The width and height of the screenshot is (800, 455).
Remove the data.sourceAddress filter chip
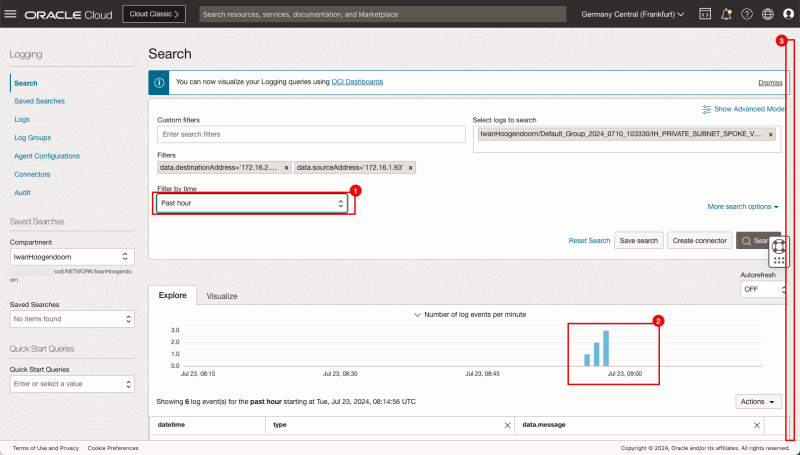coord(410,168)
